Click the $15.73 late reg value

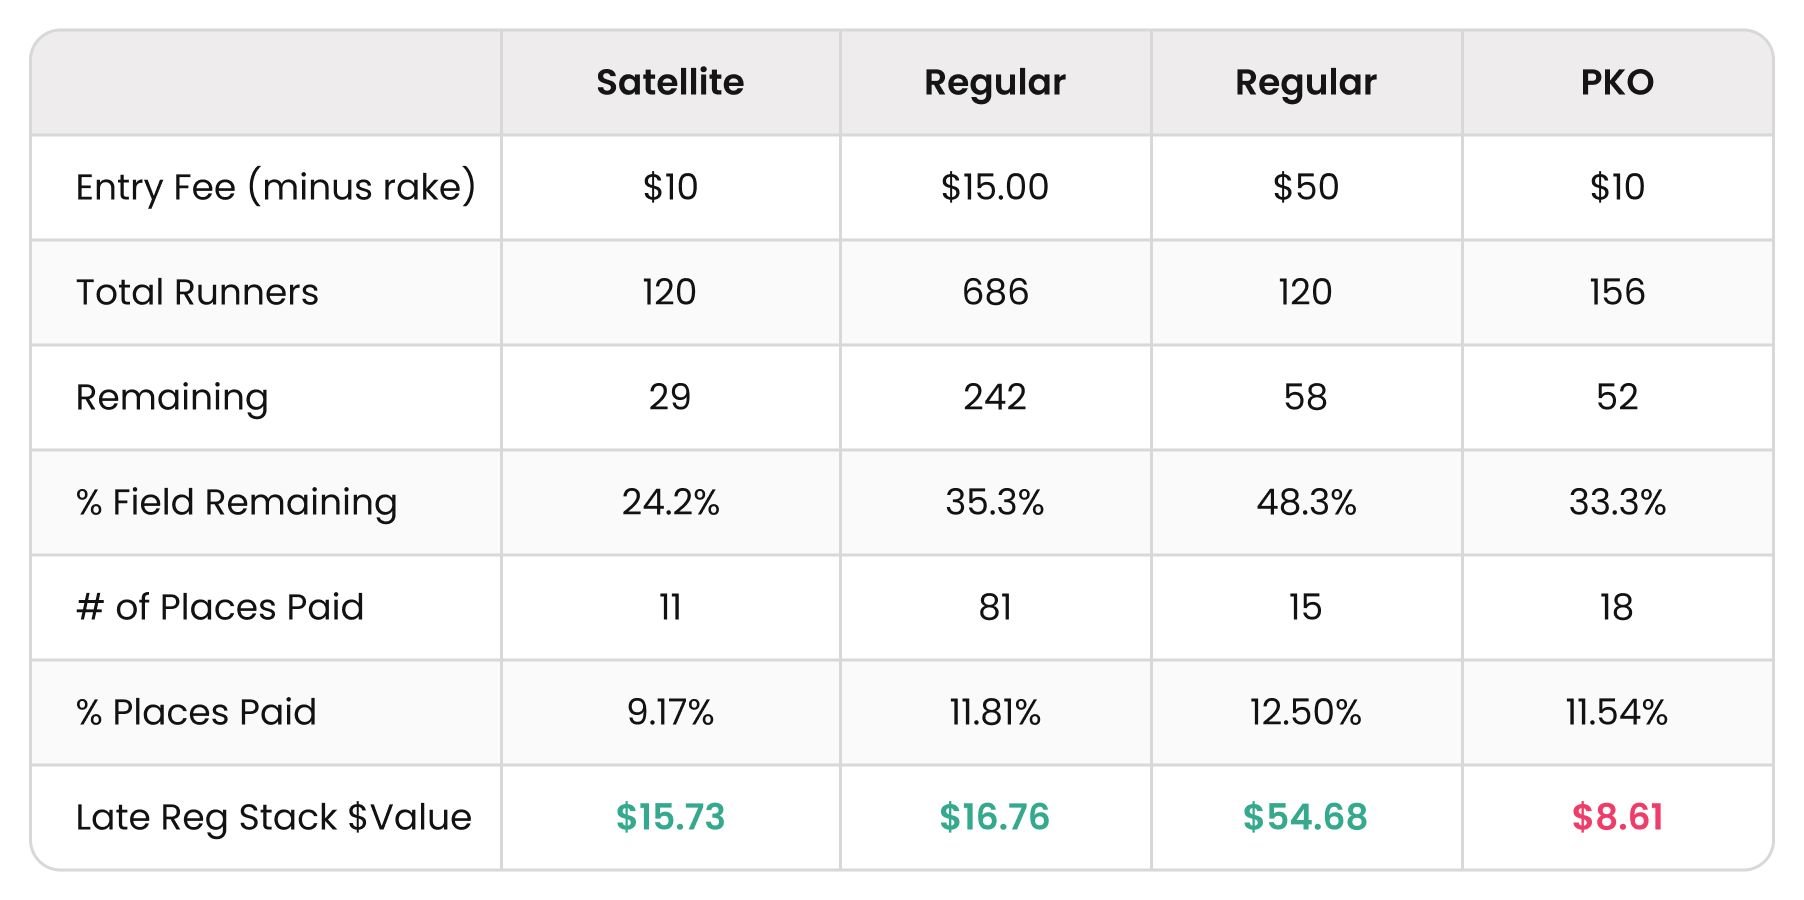click(670, 817)
